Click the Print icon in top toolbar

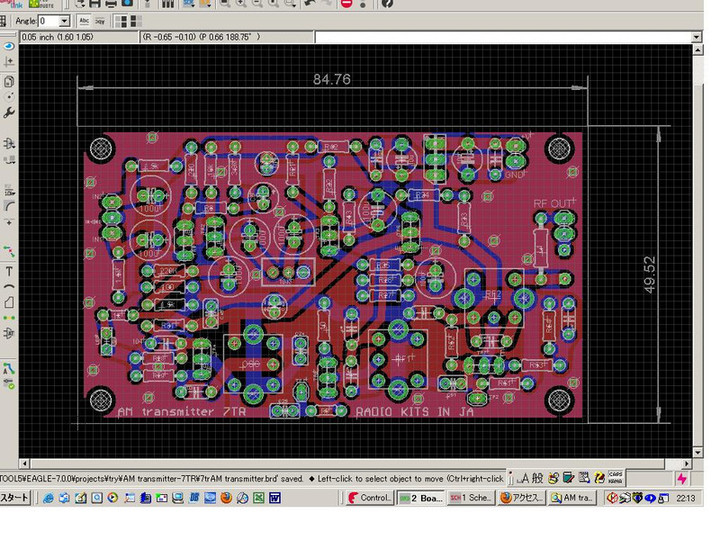click(111, 3)
